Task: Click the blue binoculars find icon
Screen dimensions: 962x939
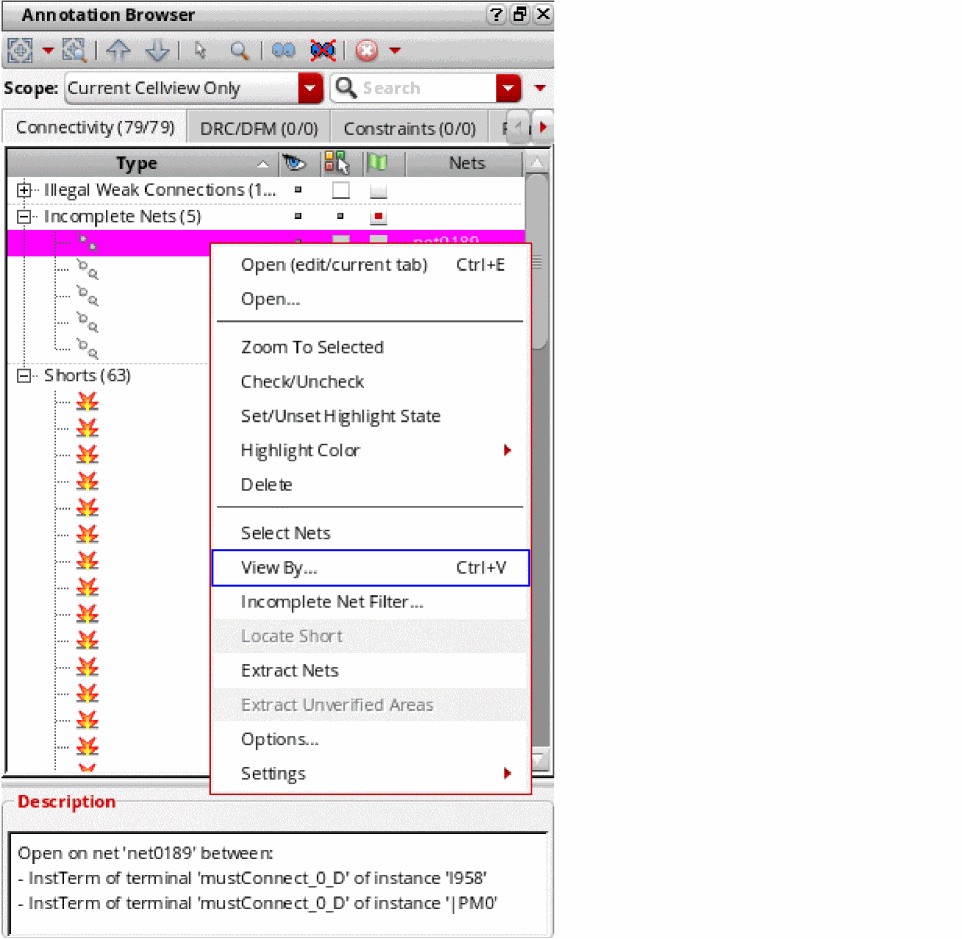Action: click(283, 50)
